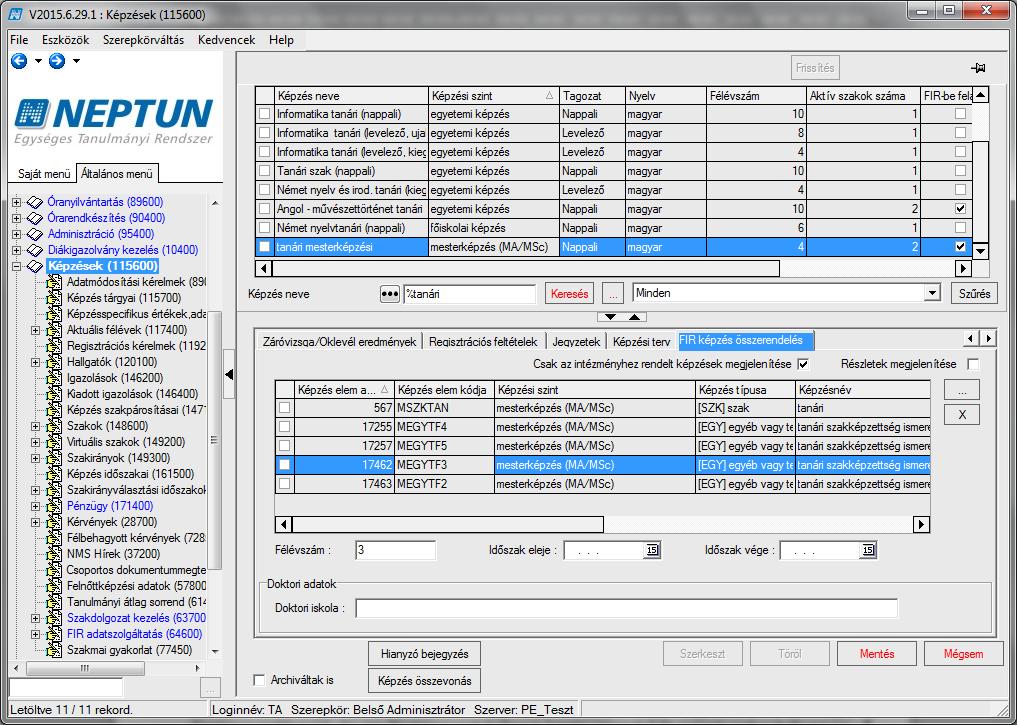Click the Doktori iskola input field
The width and height of the screenshot is (1017, 725).
(x=627, y=608)
